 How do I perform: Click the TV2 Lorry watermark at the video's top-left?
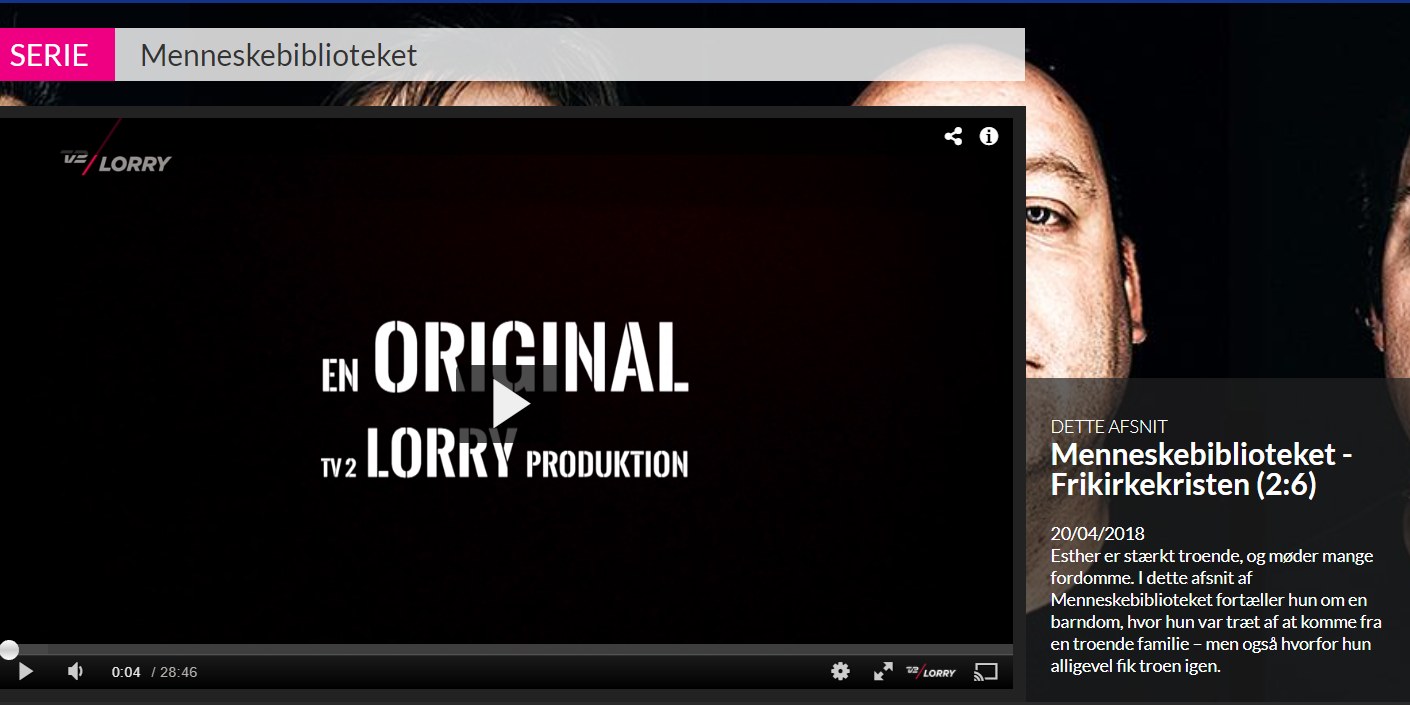click(x=116, y=161)
